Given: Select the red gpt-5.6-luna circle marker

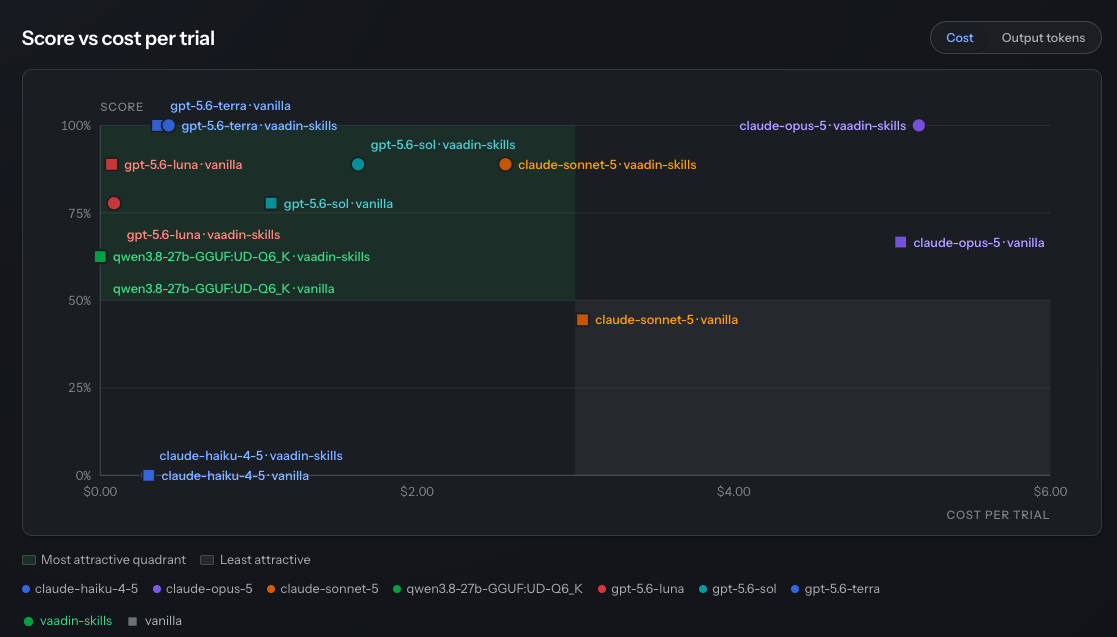Looking at the screenshot, I should tap(114, 203).
